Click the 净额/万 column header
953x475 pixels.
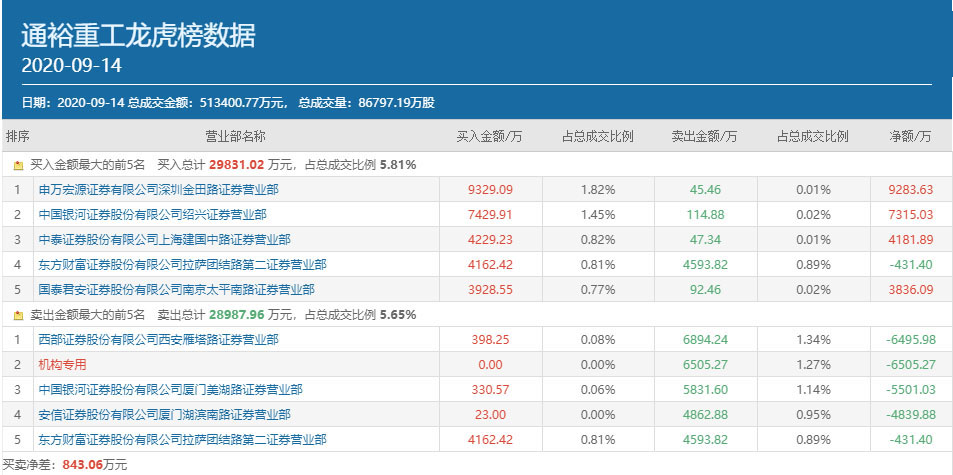coord(910,136)
